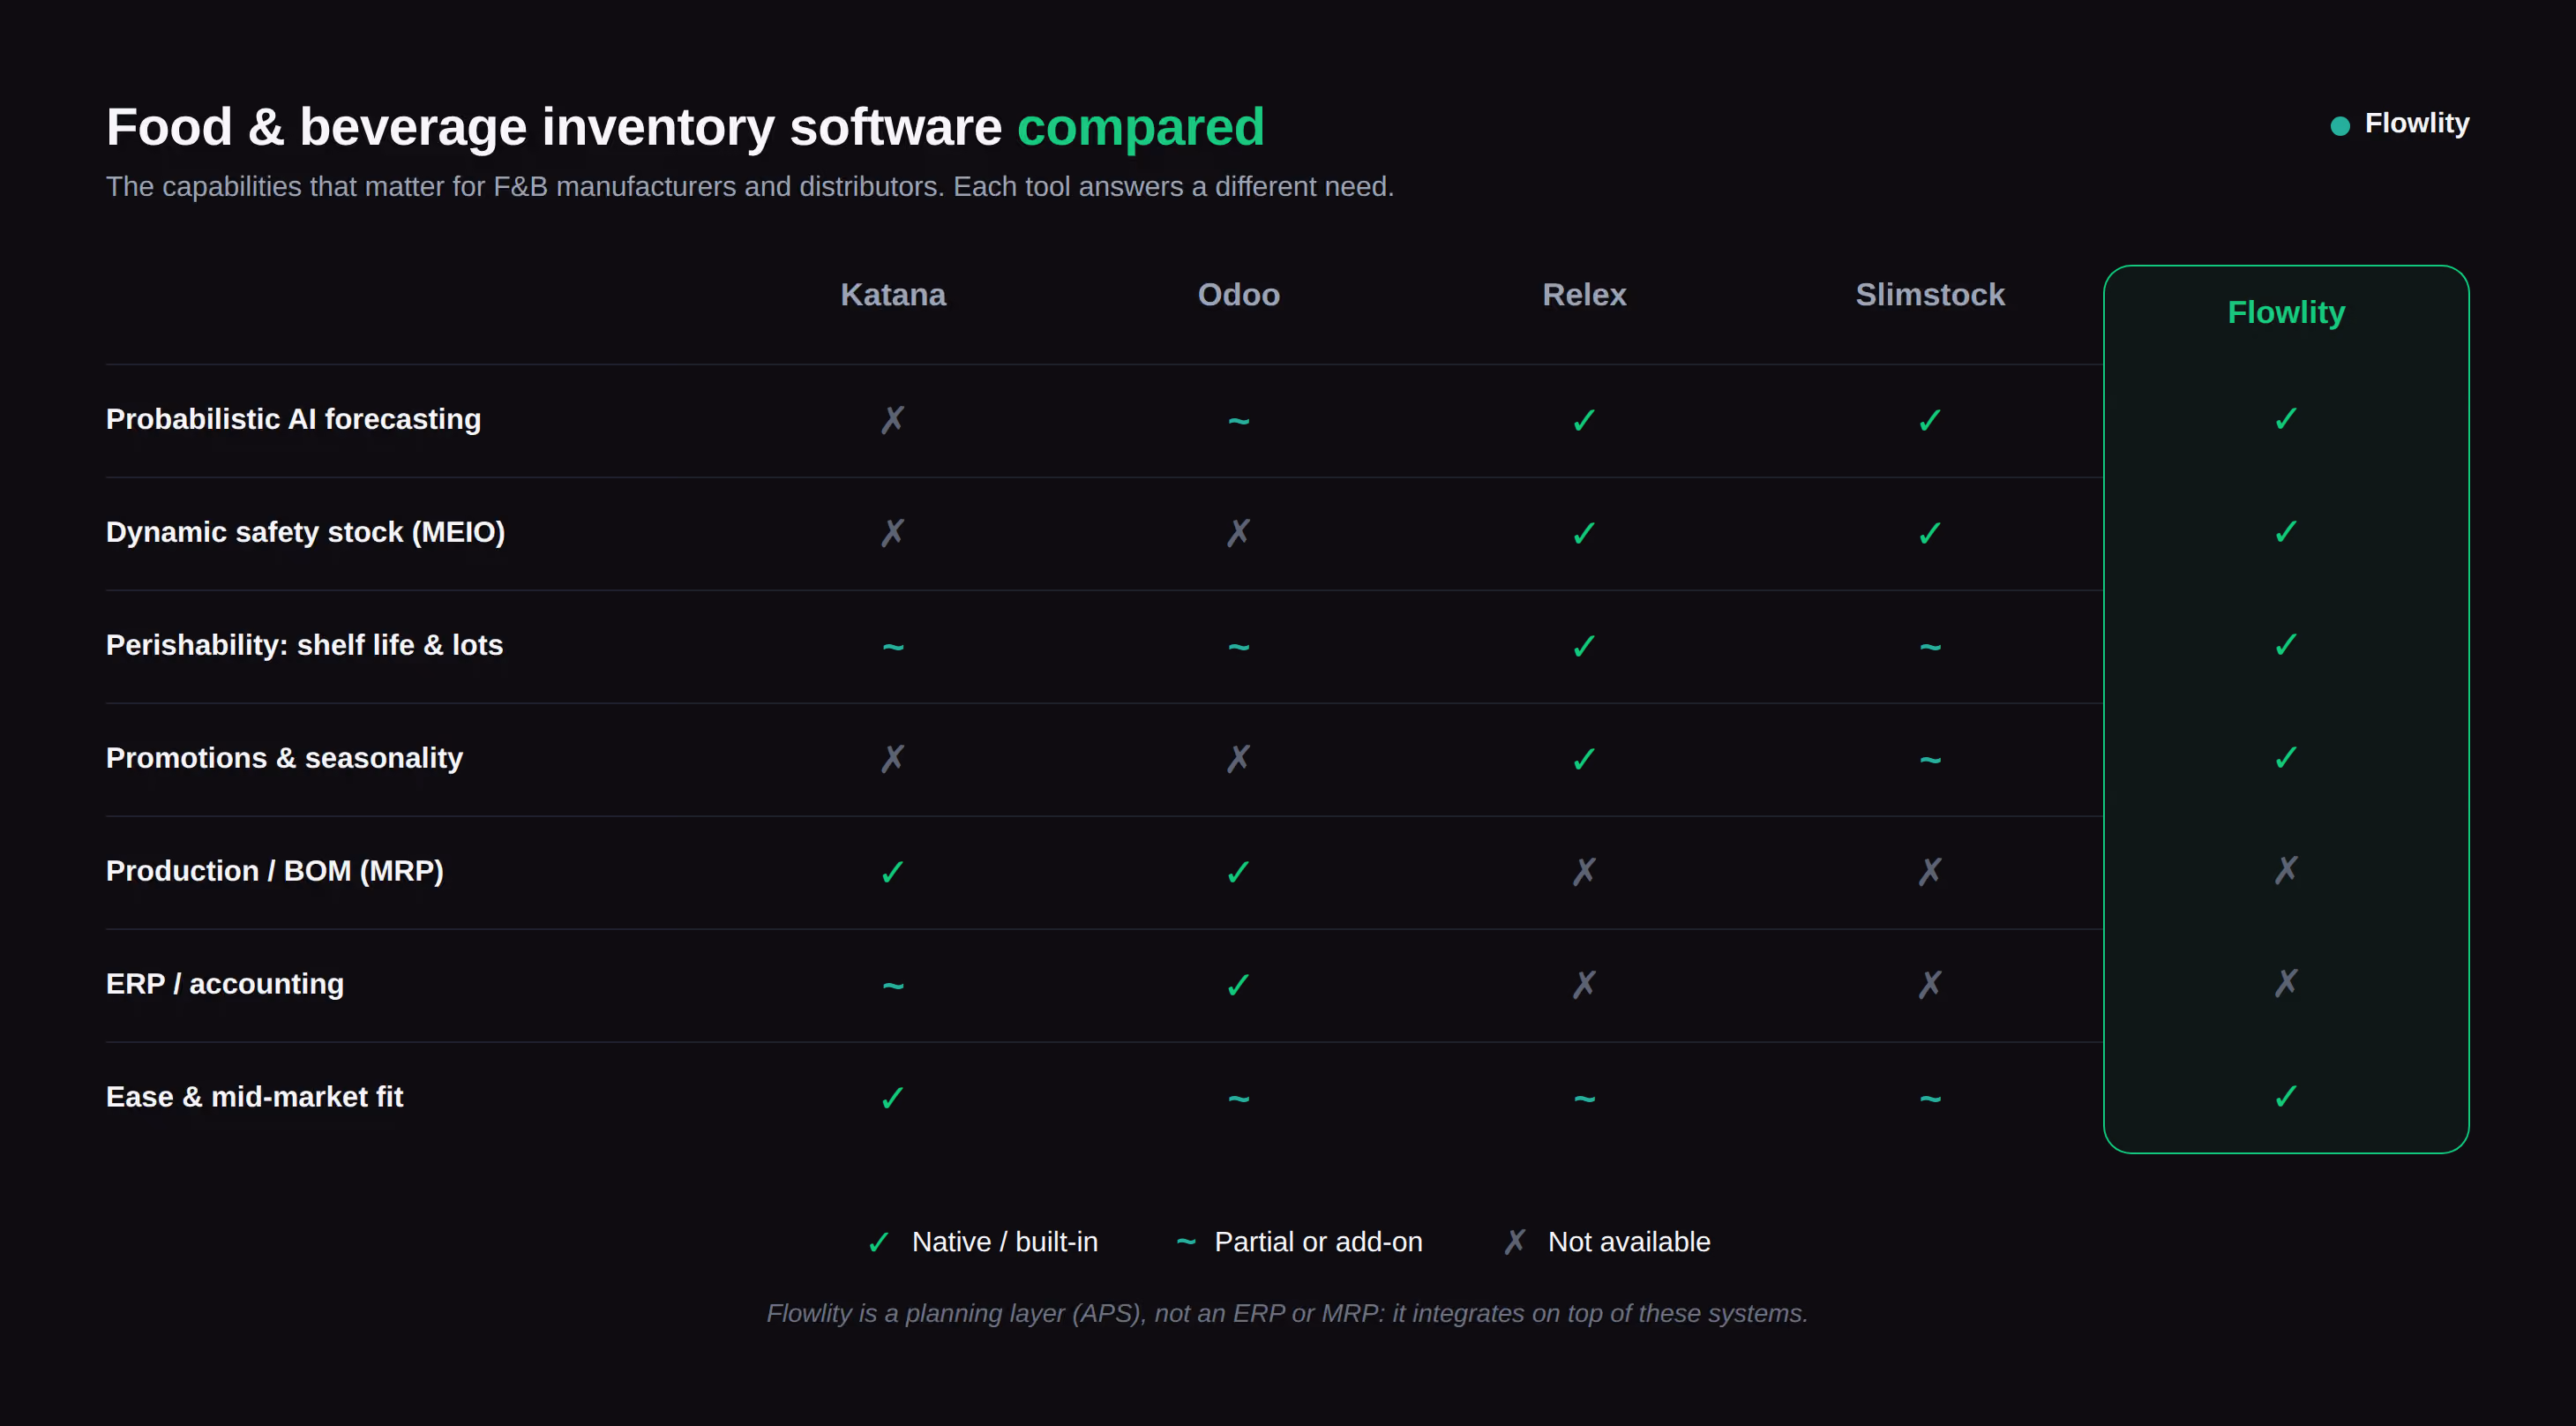Viewport: 2576px width, 1426px height.
Task: Click the Native / built-in legend entry
Action: (982, 1242)
